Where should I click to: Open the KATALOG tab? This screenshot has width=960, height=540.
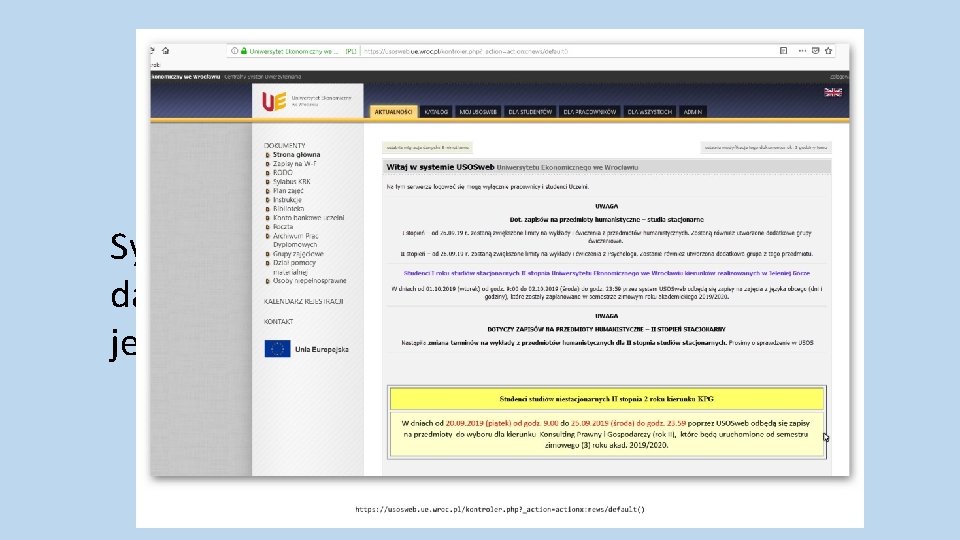click(436, 112)
